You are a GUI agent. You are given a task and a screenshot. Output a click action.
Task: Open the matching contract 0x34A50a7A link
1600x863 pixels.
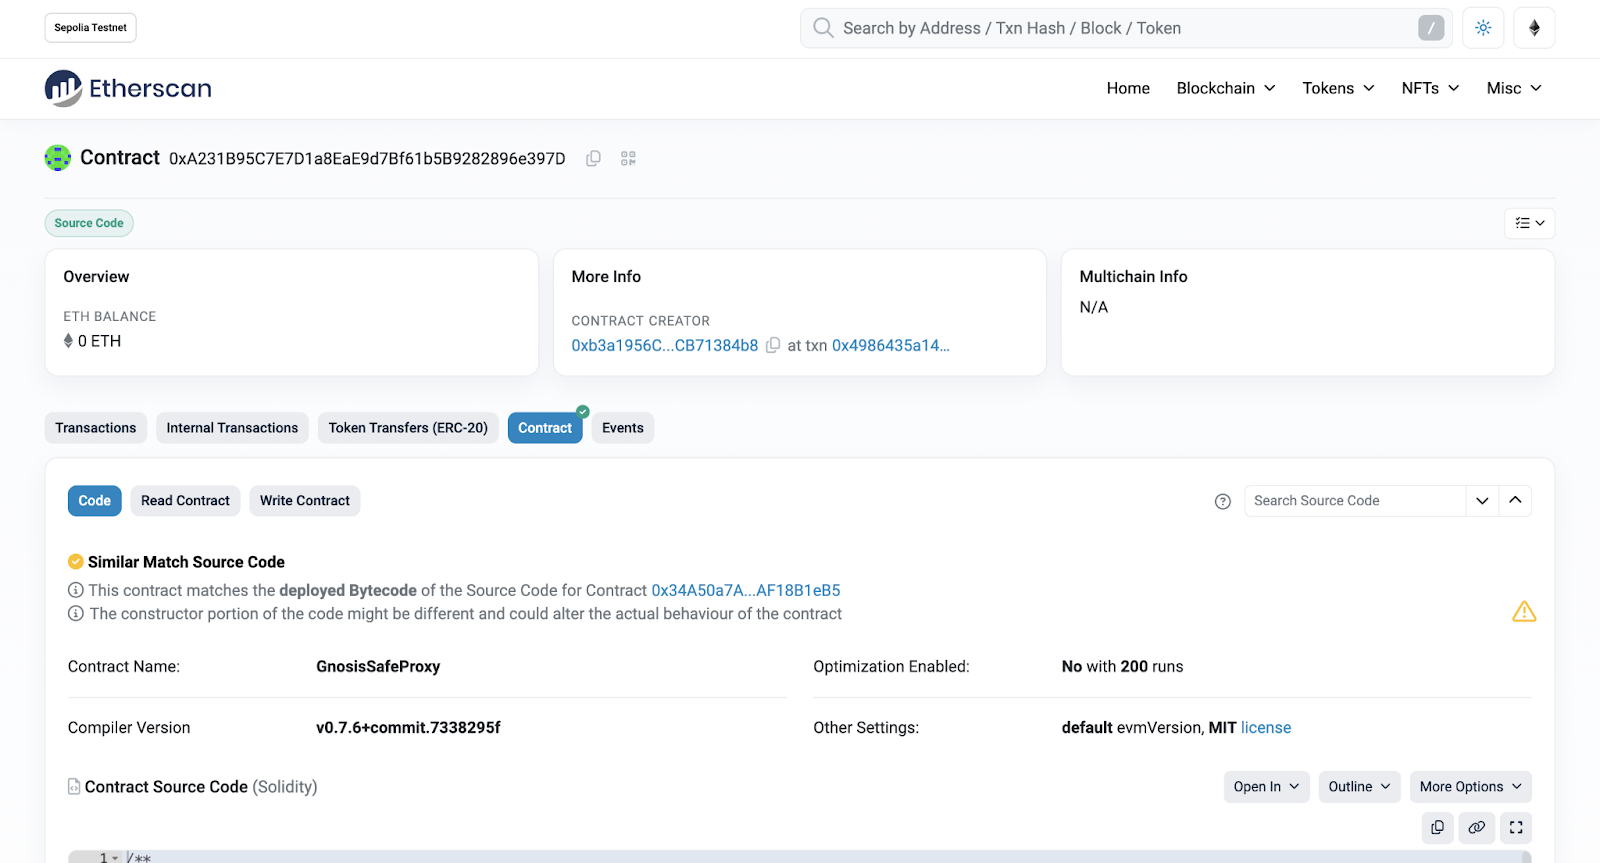coord(745,591)
